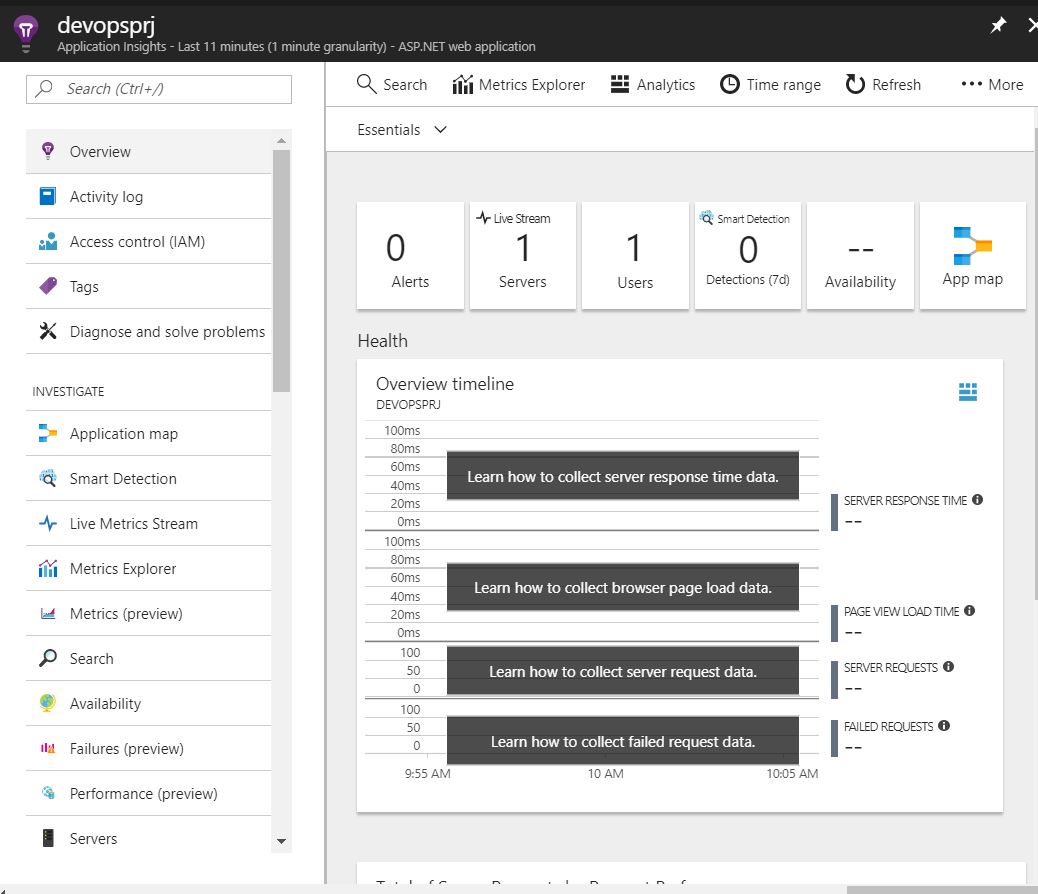
Task: Click info icon next to Page View Load Time
Action: click(x=969, y=611)
